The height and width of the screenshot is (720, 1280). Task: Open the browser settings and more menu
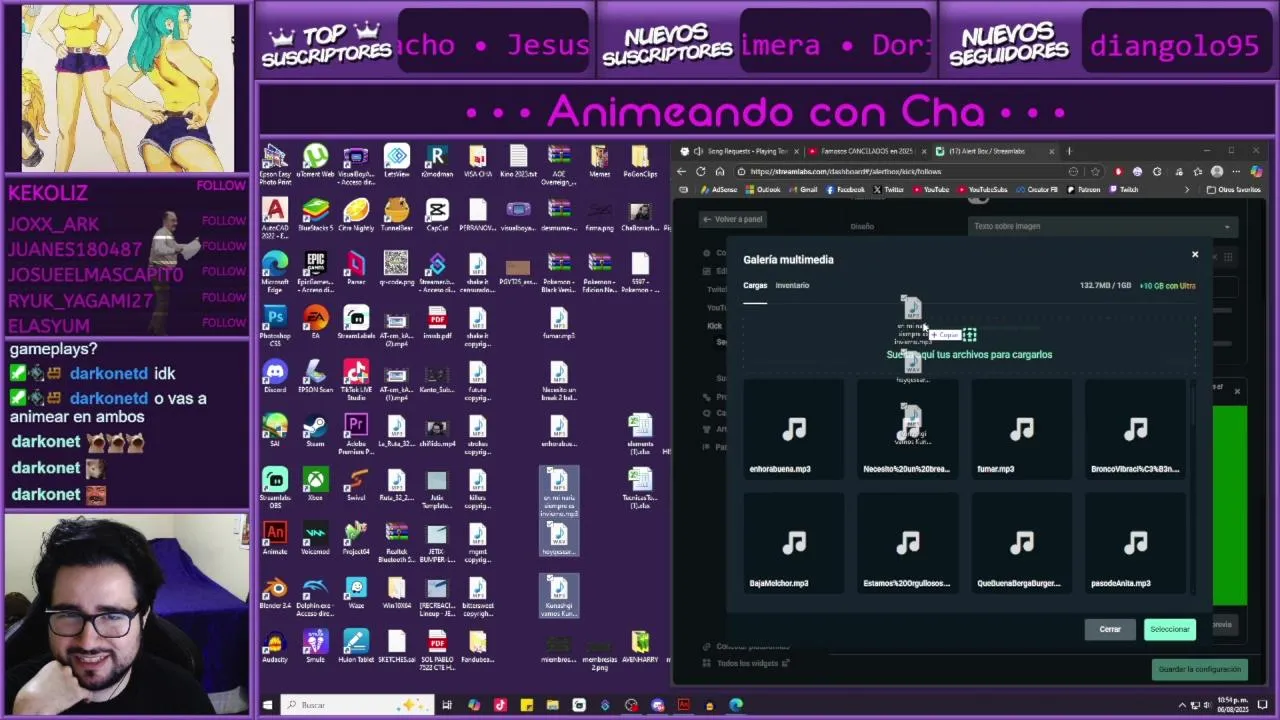coord(1236,172)
